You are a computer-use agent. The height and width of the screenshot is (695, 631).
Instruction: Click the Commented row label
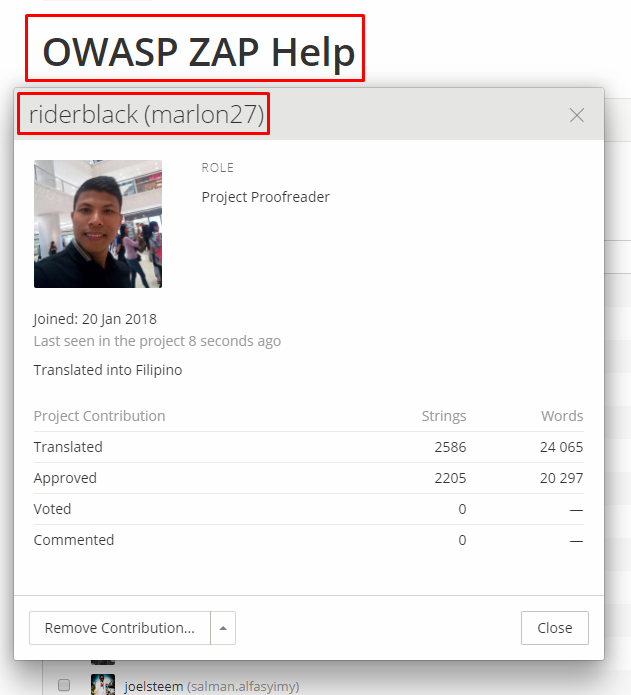pos(74,540)
